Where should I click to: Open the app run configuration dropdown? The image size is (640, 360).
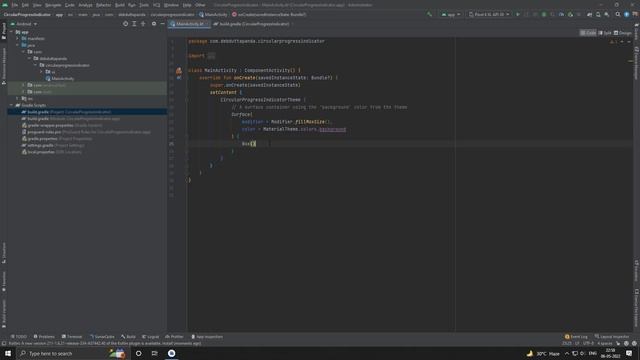click(451, 14)
